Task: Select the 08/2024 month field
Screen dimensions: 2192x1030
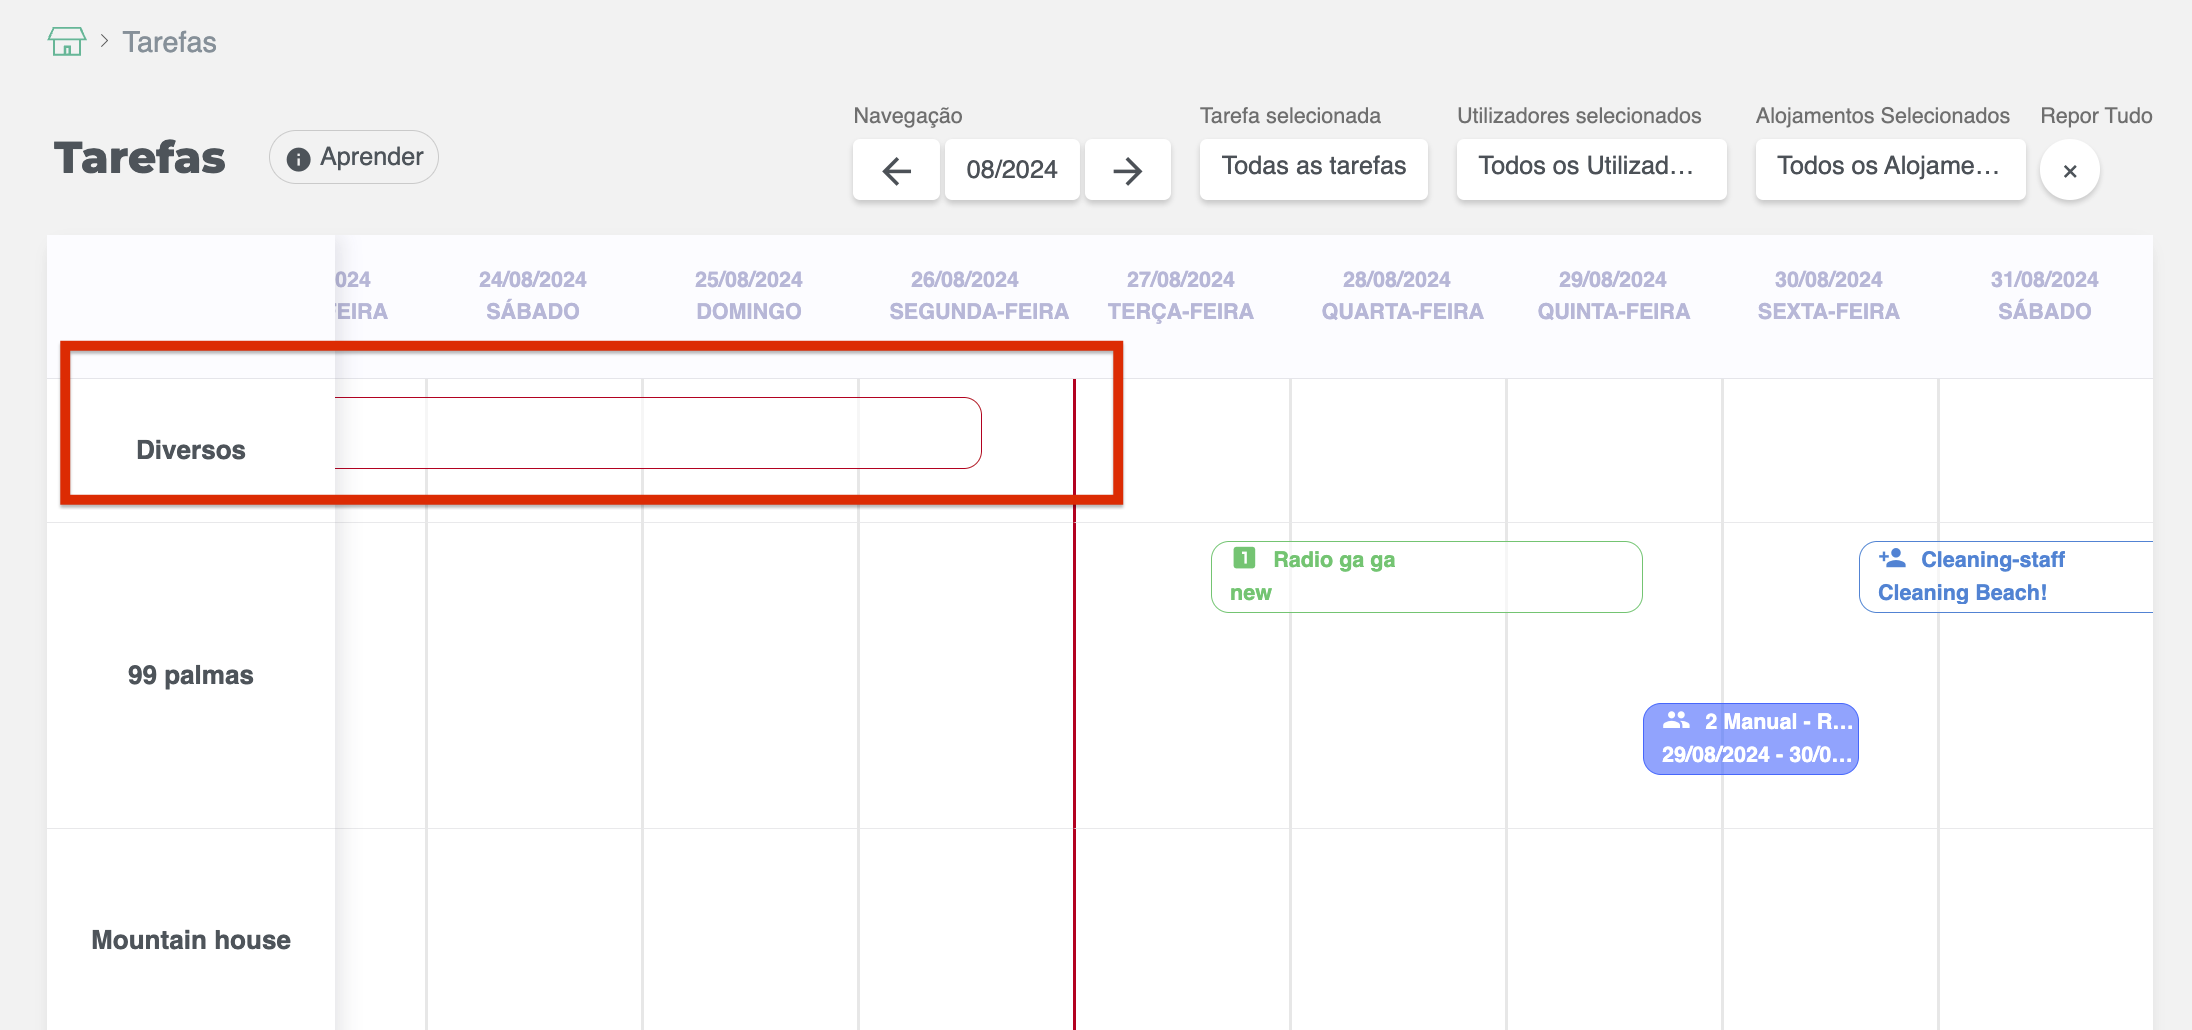Action: pyautogui.click(x=1012, y=170)
